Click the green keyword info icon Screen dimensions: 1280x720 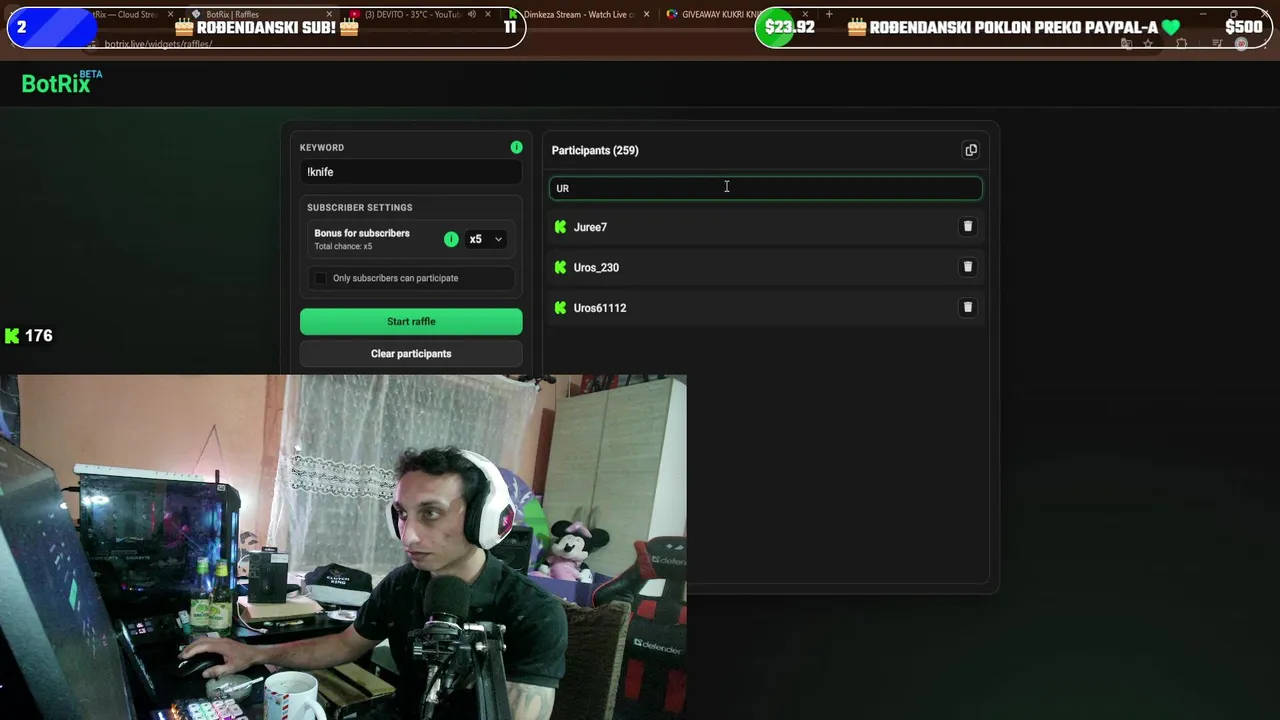pyautogui.click(x=516, y=147)
